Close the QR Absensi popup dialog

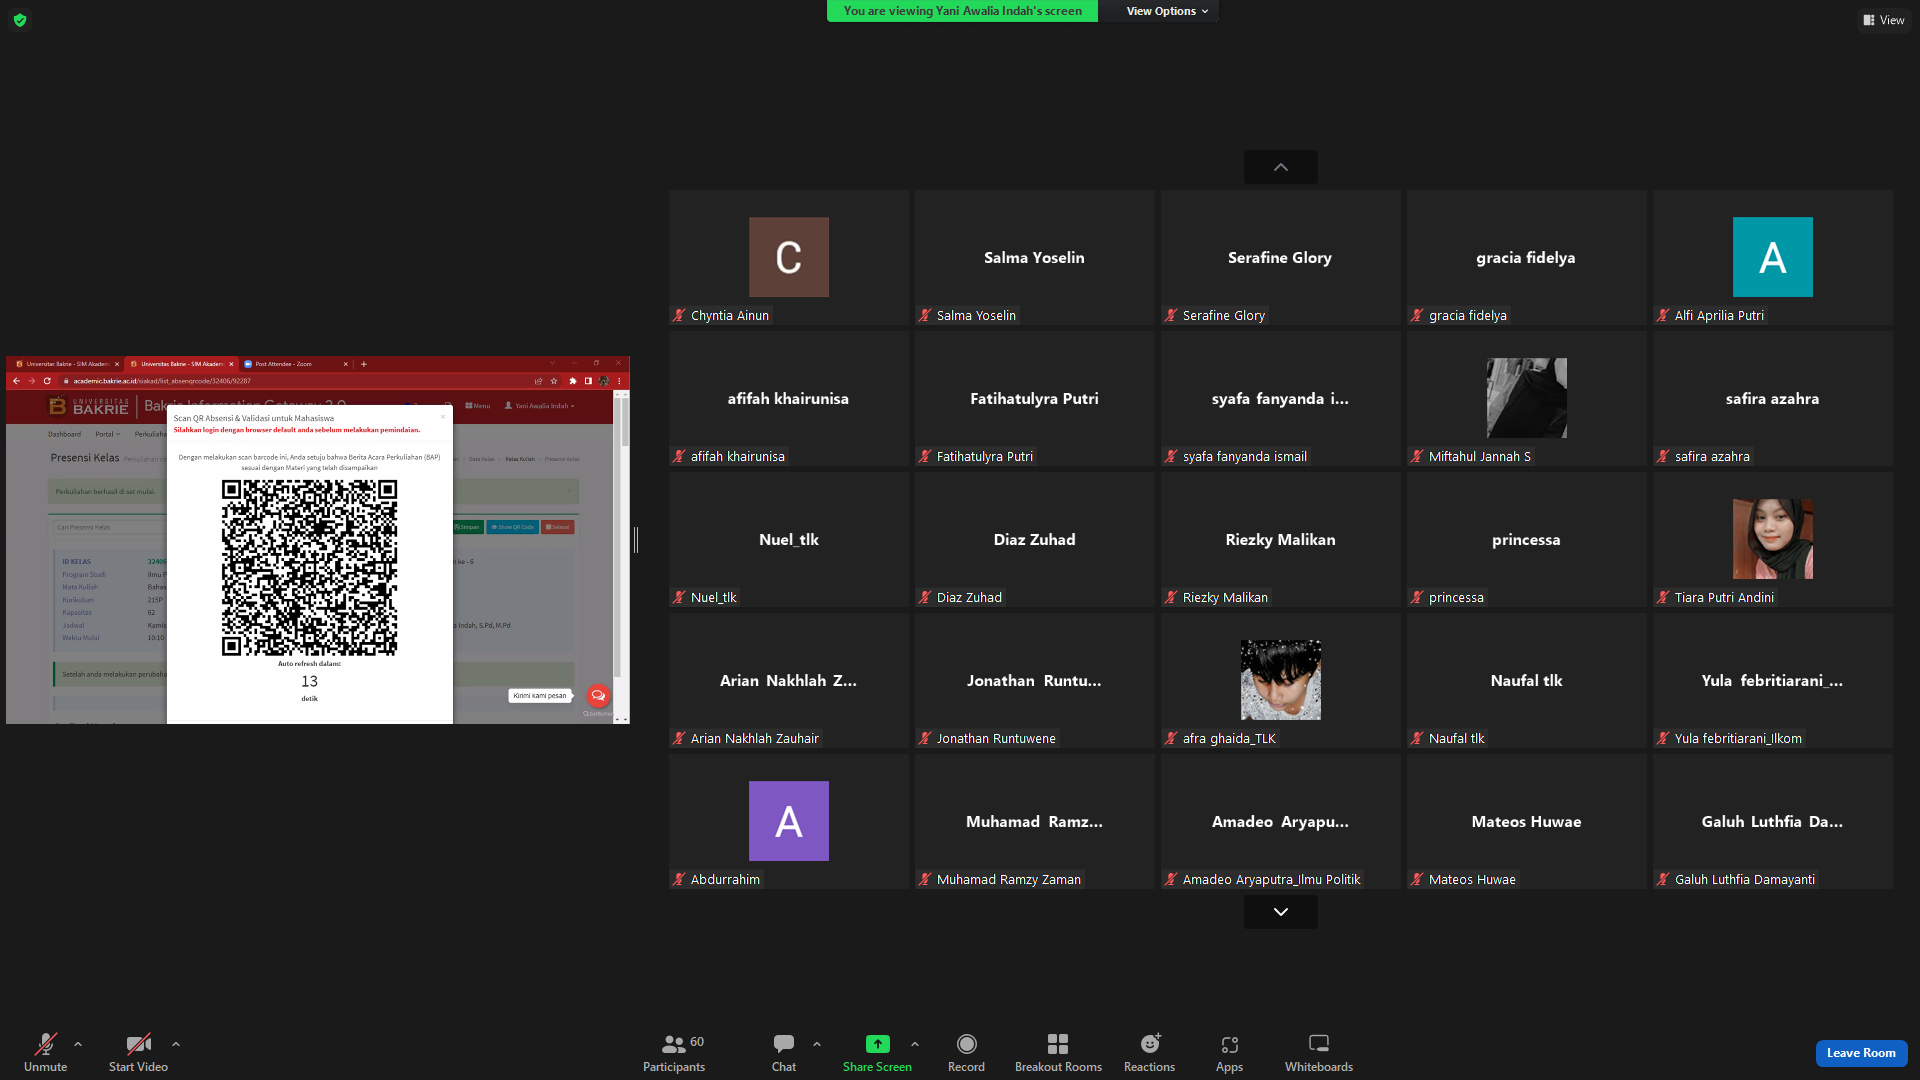tap(443, 417)
